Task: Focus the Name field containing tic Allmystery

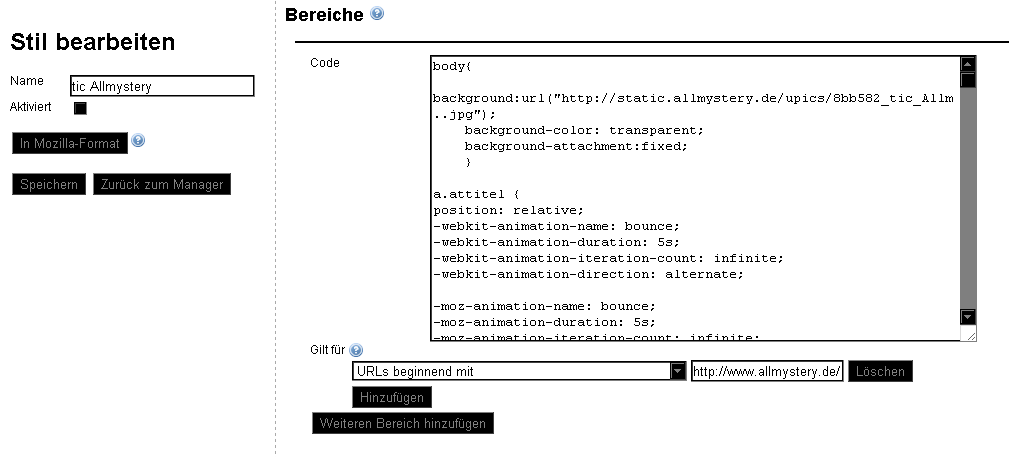Action: click(x=162, y=86)
